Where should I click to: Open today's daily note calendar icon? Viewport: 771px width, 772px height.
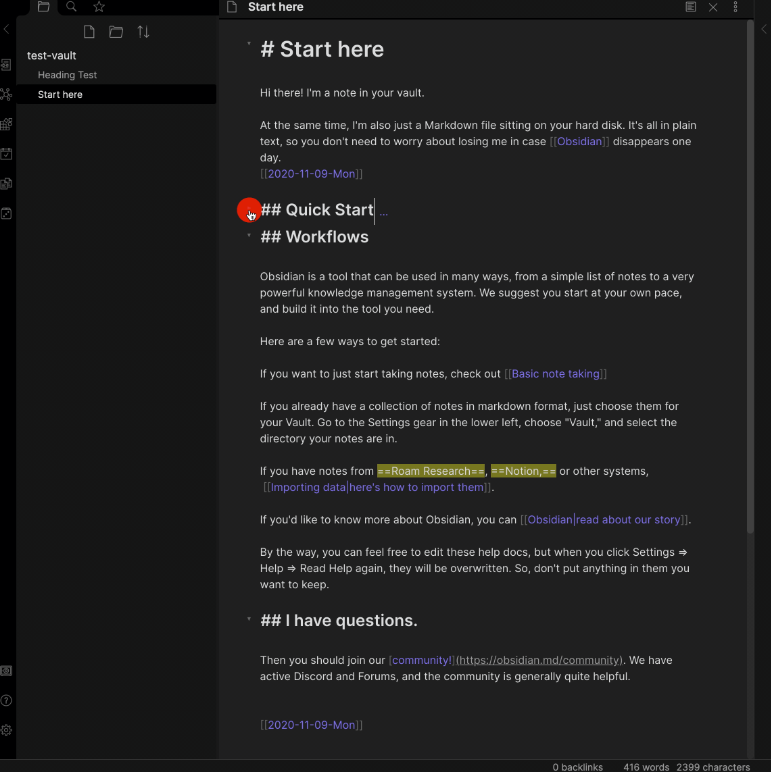6,154
